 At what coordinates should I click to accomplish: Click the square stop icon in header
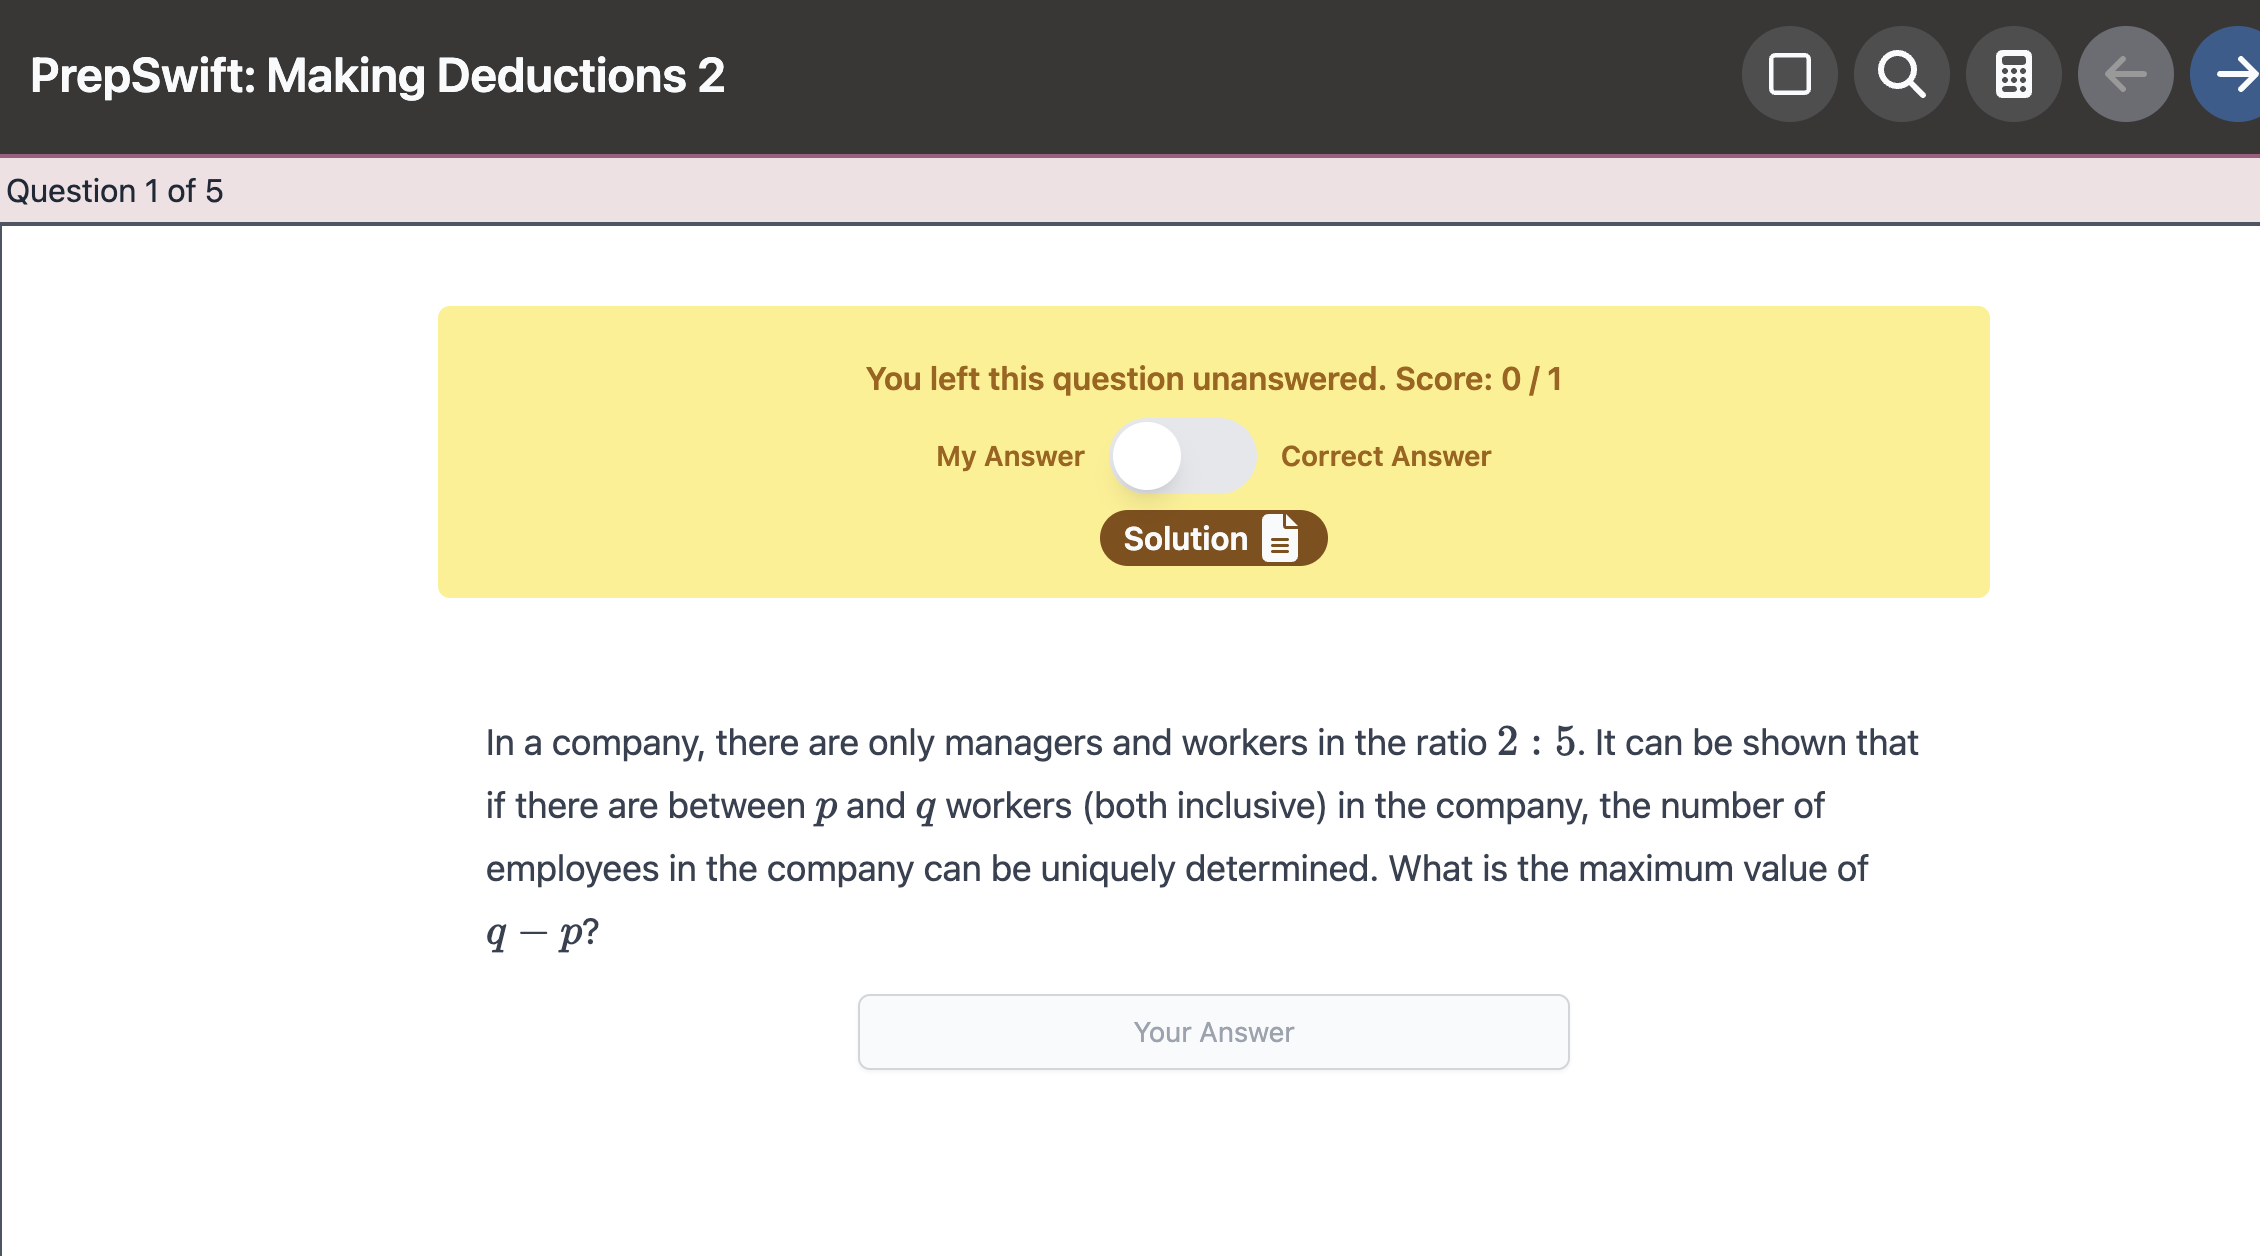(1789, 74)
